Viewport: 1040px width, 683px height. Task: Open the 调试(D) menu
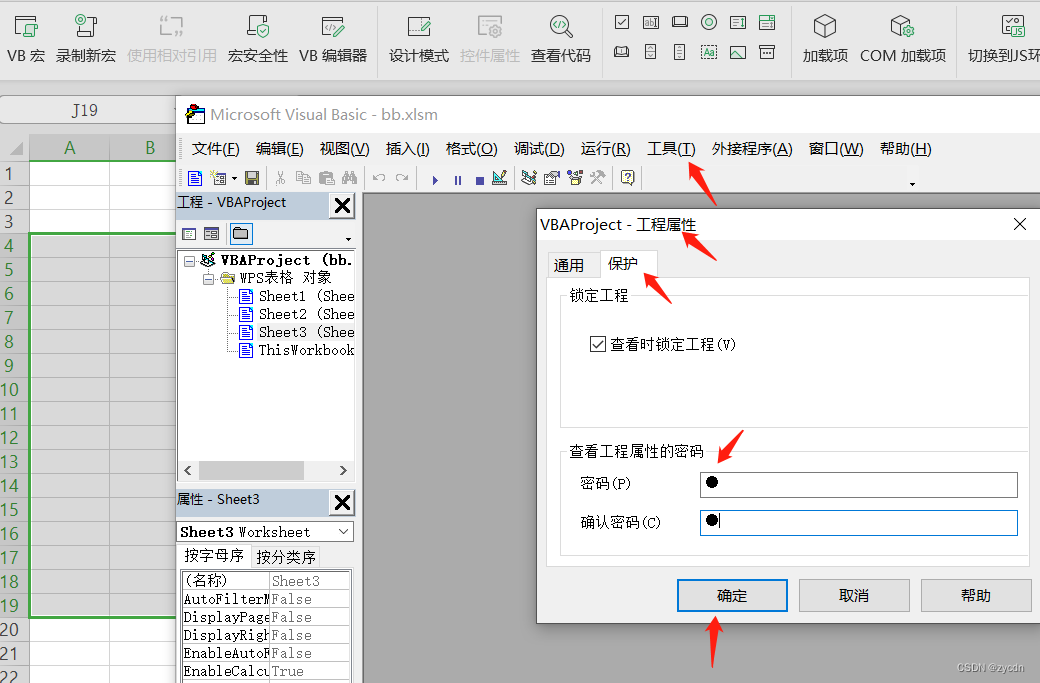(x=539, y=149)
